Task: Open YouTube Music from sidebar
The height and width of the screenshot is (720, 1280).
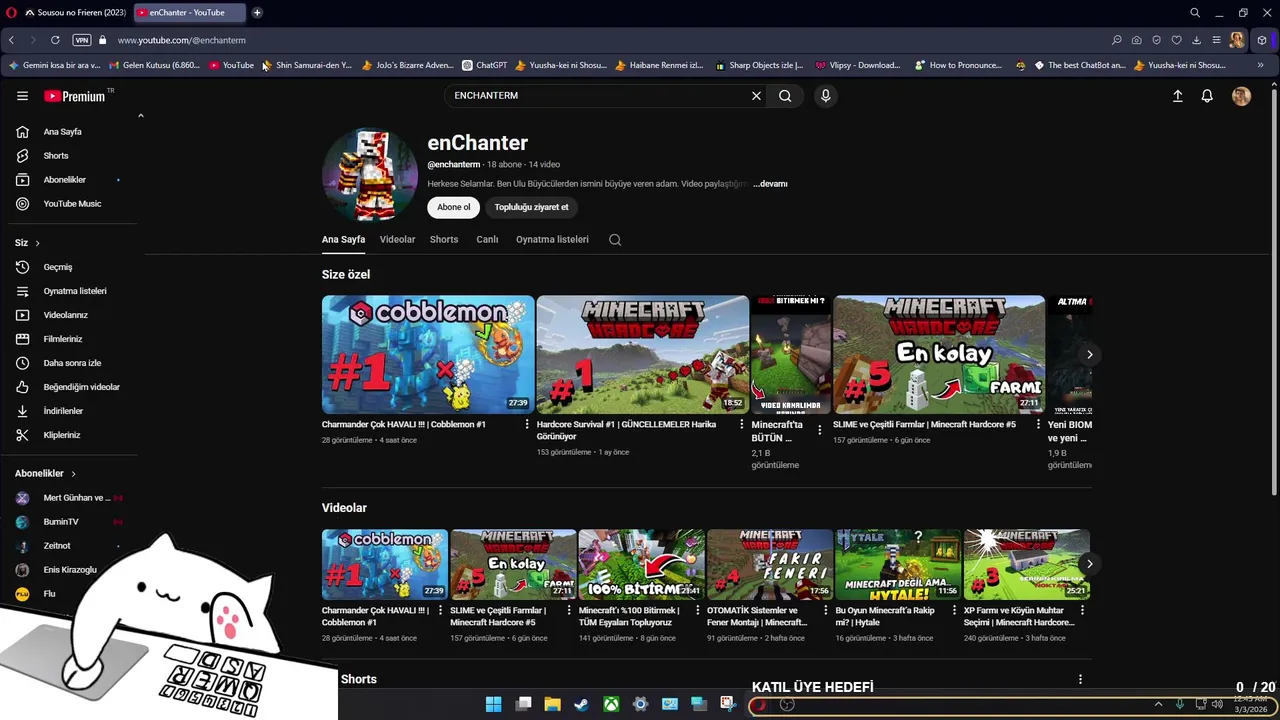Action: [72, 204]
